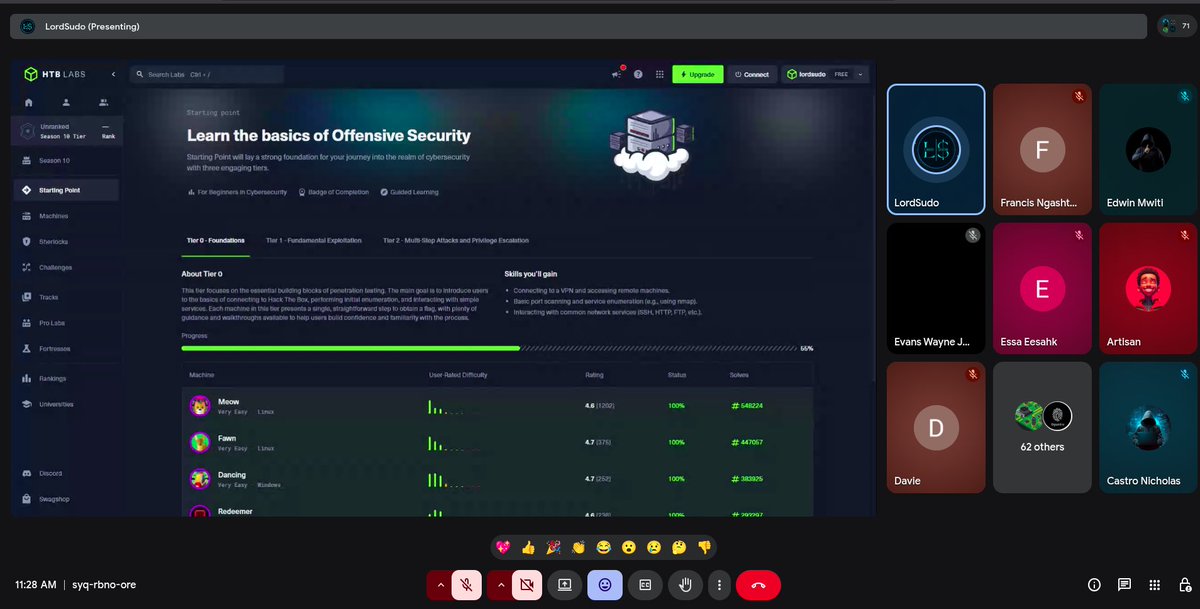Open audio settings arrow beside microphone

(x=439, y=584)
